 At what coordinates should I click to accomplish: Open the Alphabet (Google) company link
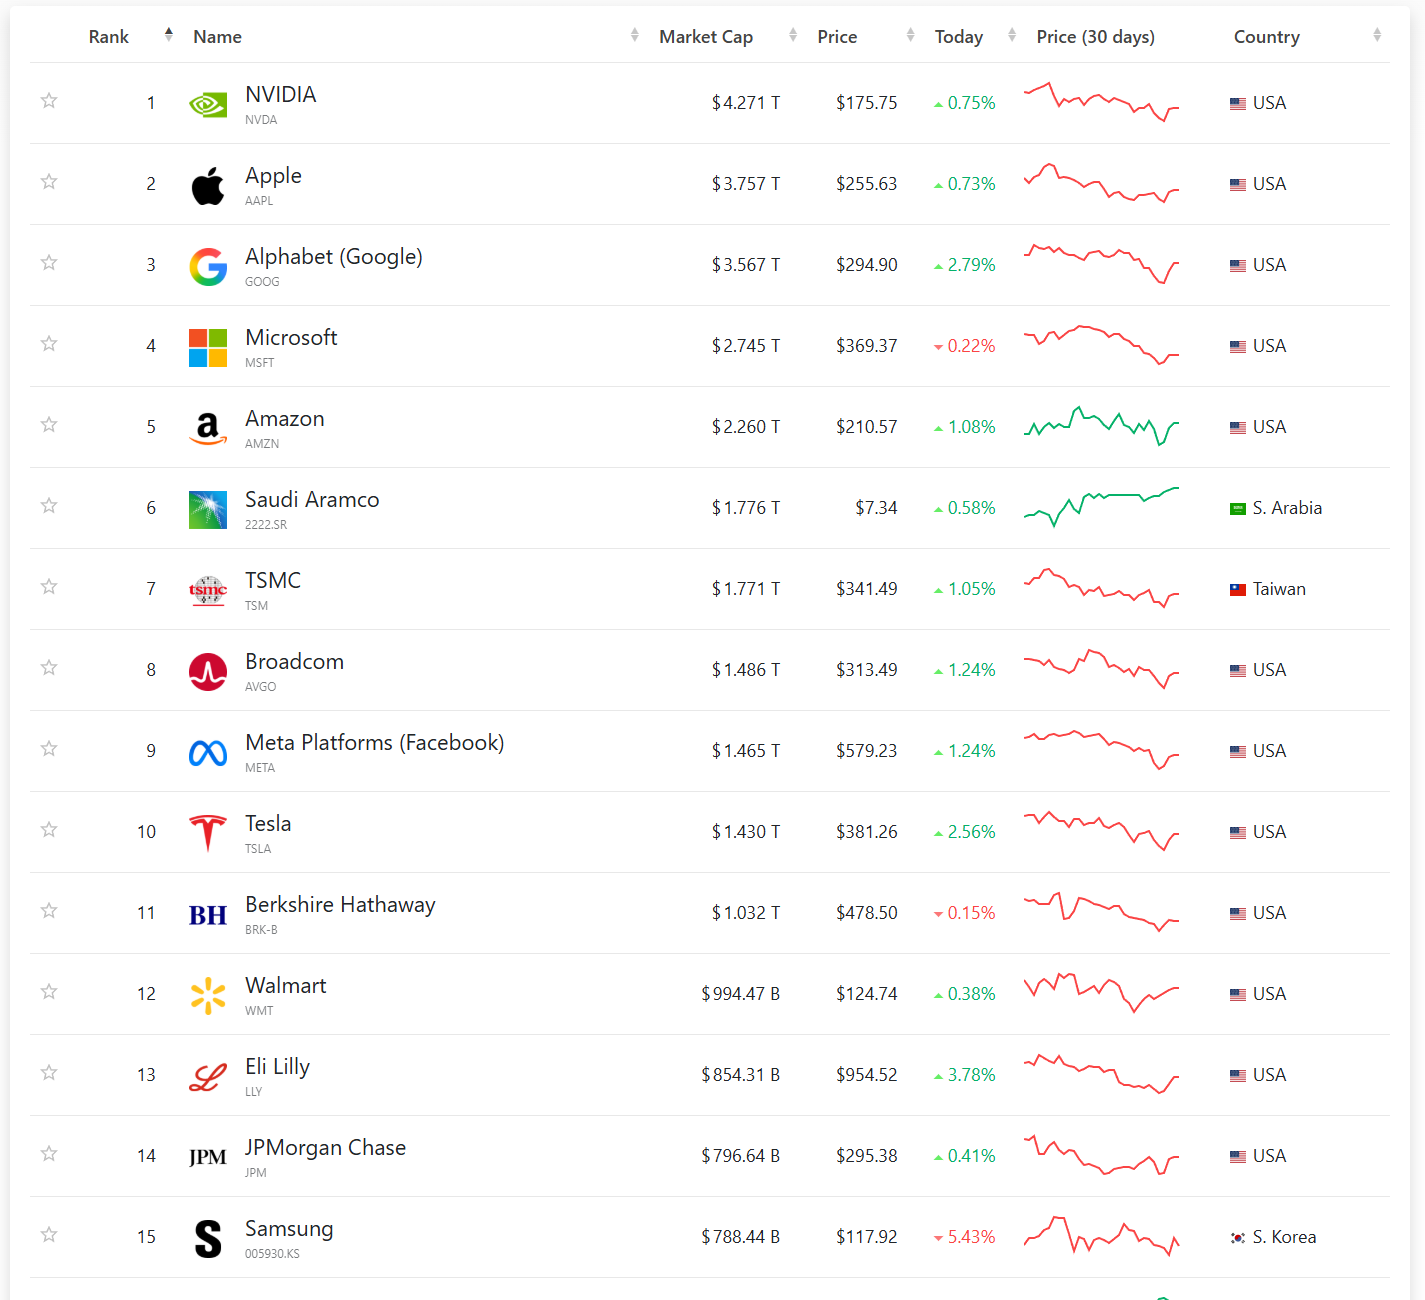coord(334,256)
